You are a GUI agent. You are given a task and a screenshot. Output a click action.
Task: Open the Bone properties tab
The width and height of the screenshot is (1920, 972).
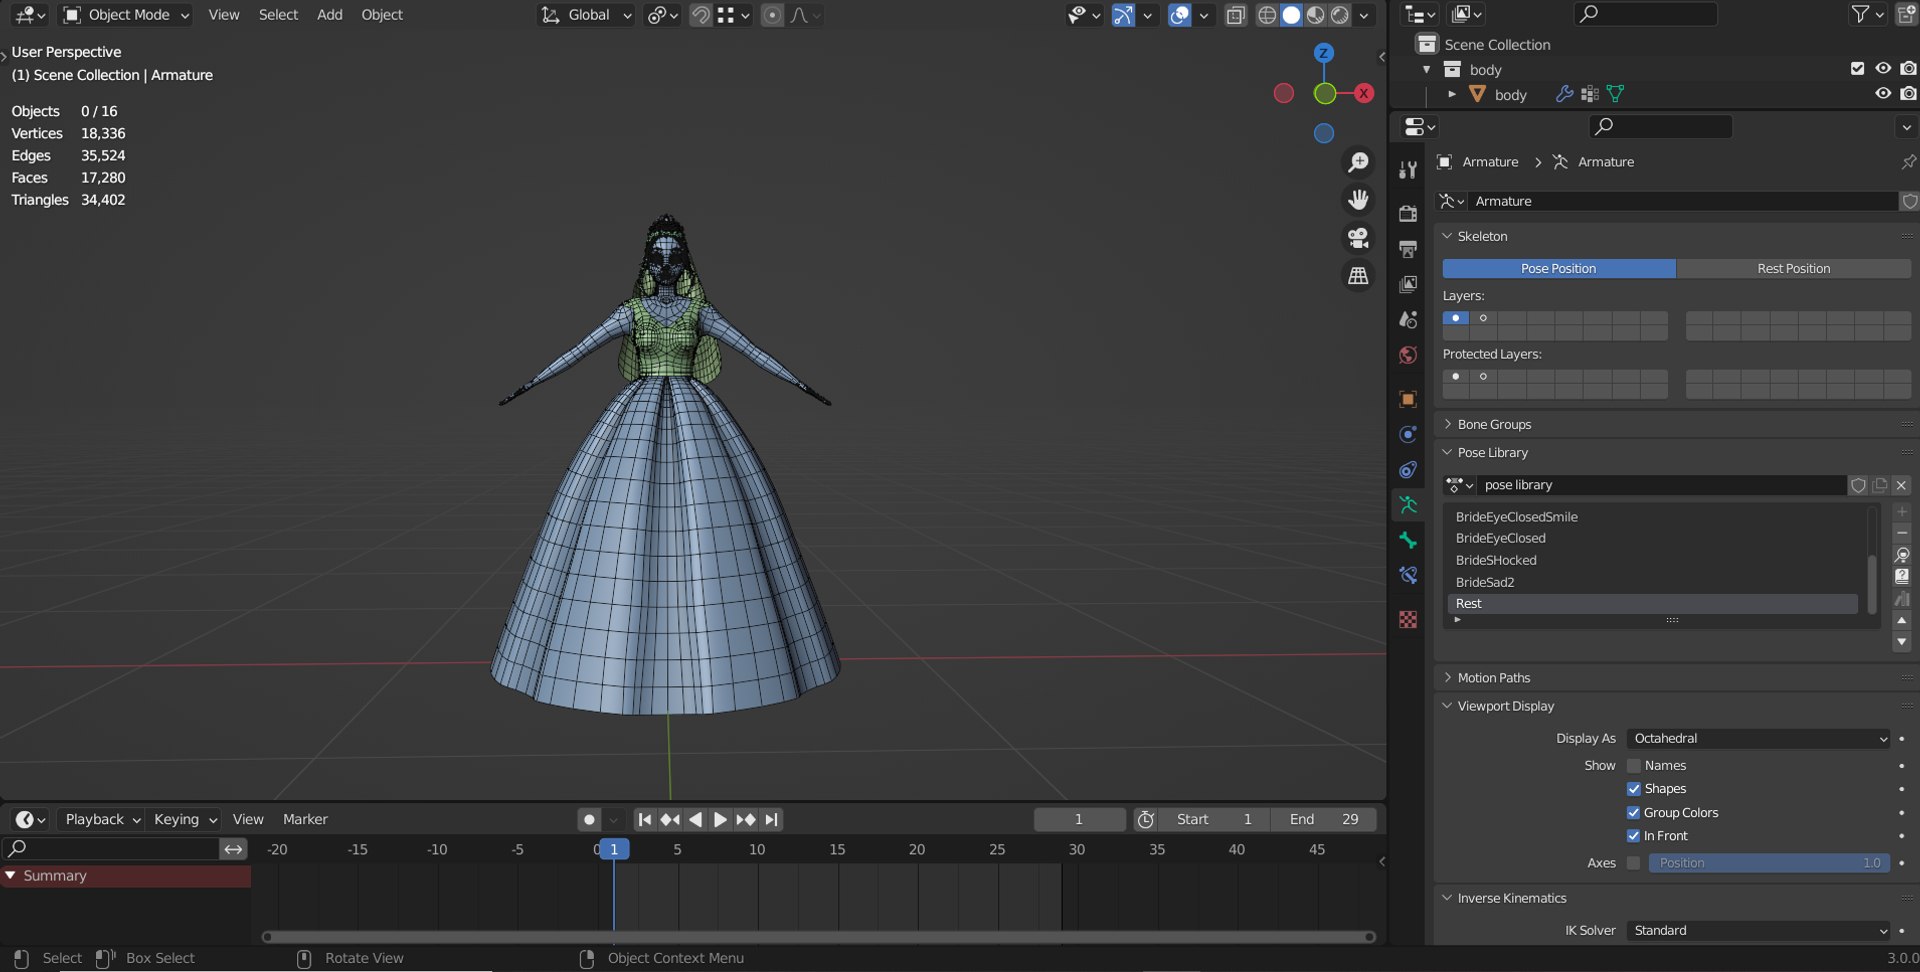click(x=1408, y=540)
